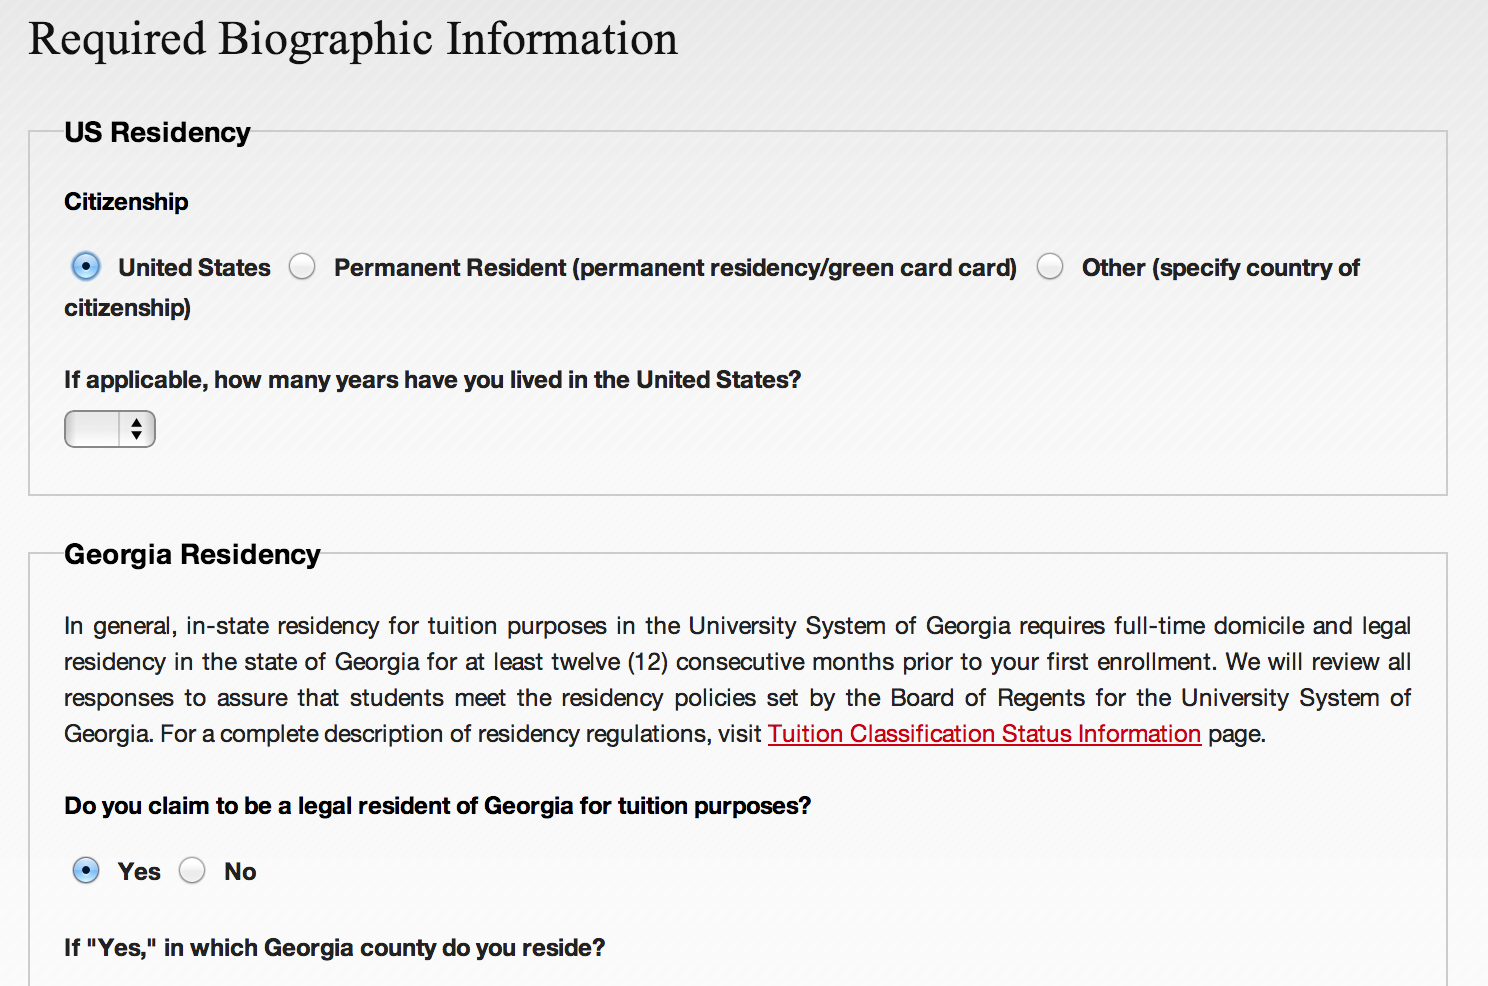Image resolution: width=1488 pixels, height=986 pixels.
Task: Open the years lived in US dropdown
Action: coord(109,429)
